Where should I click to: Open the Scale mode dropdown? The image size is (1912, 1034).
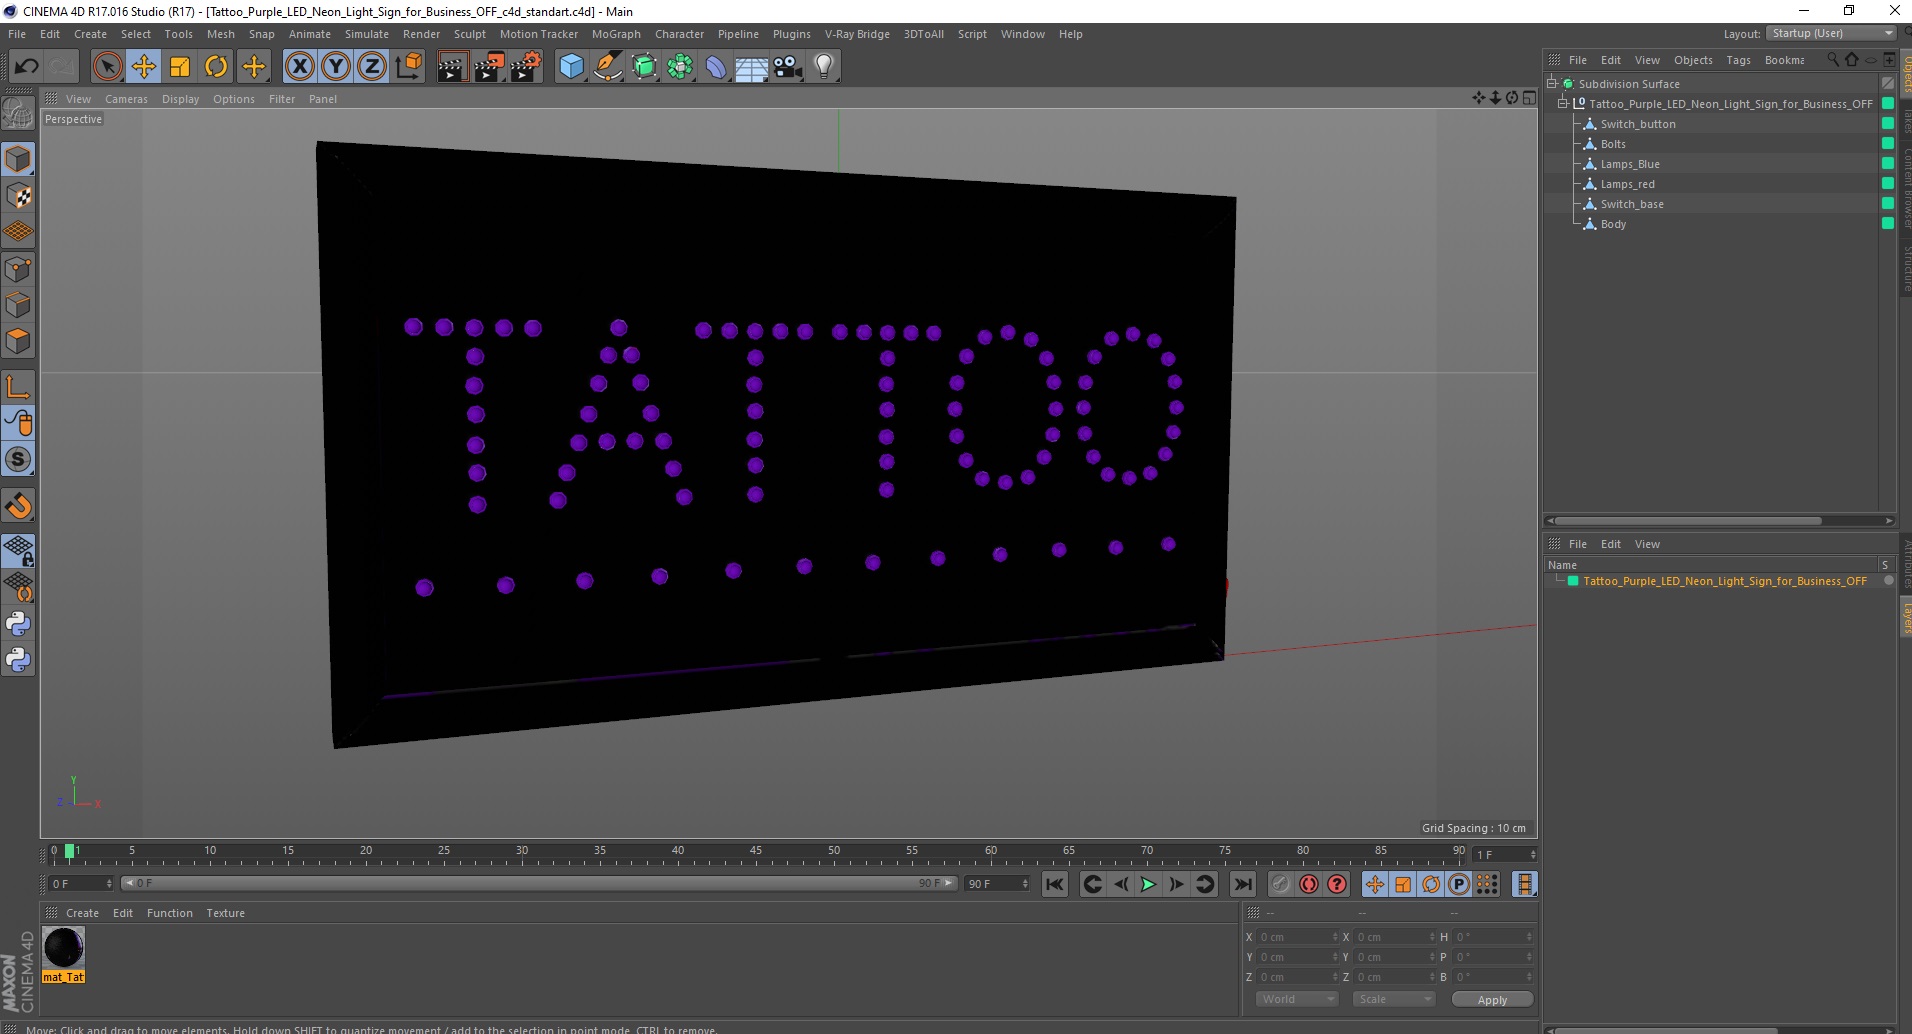pos(1394,999)
